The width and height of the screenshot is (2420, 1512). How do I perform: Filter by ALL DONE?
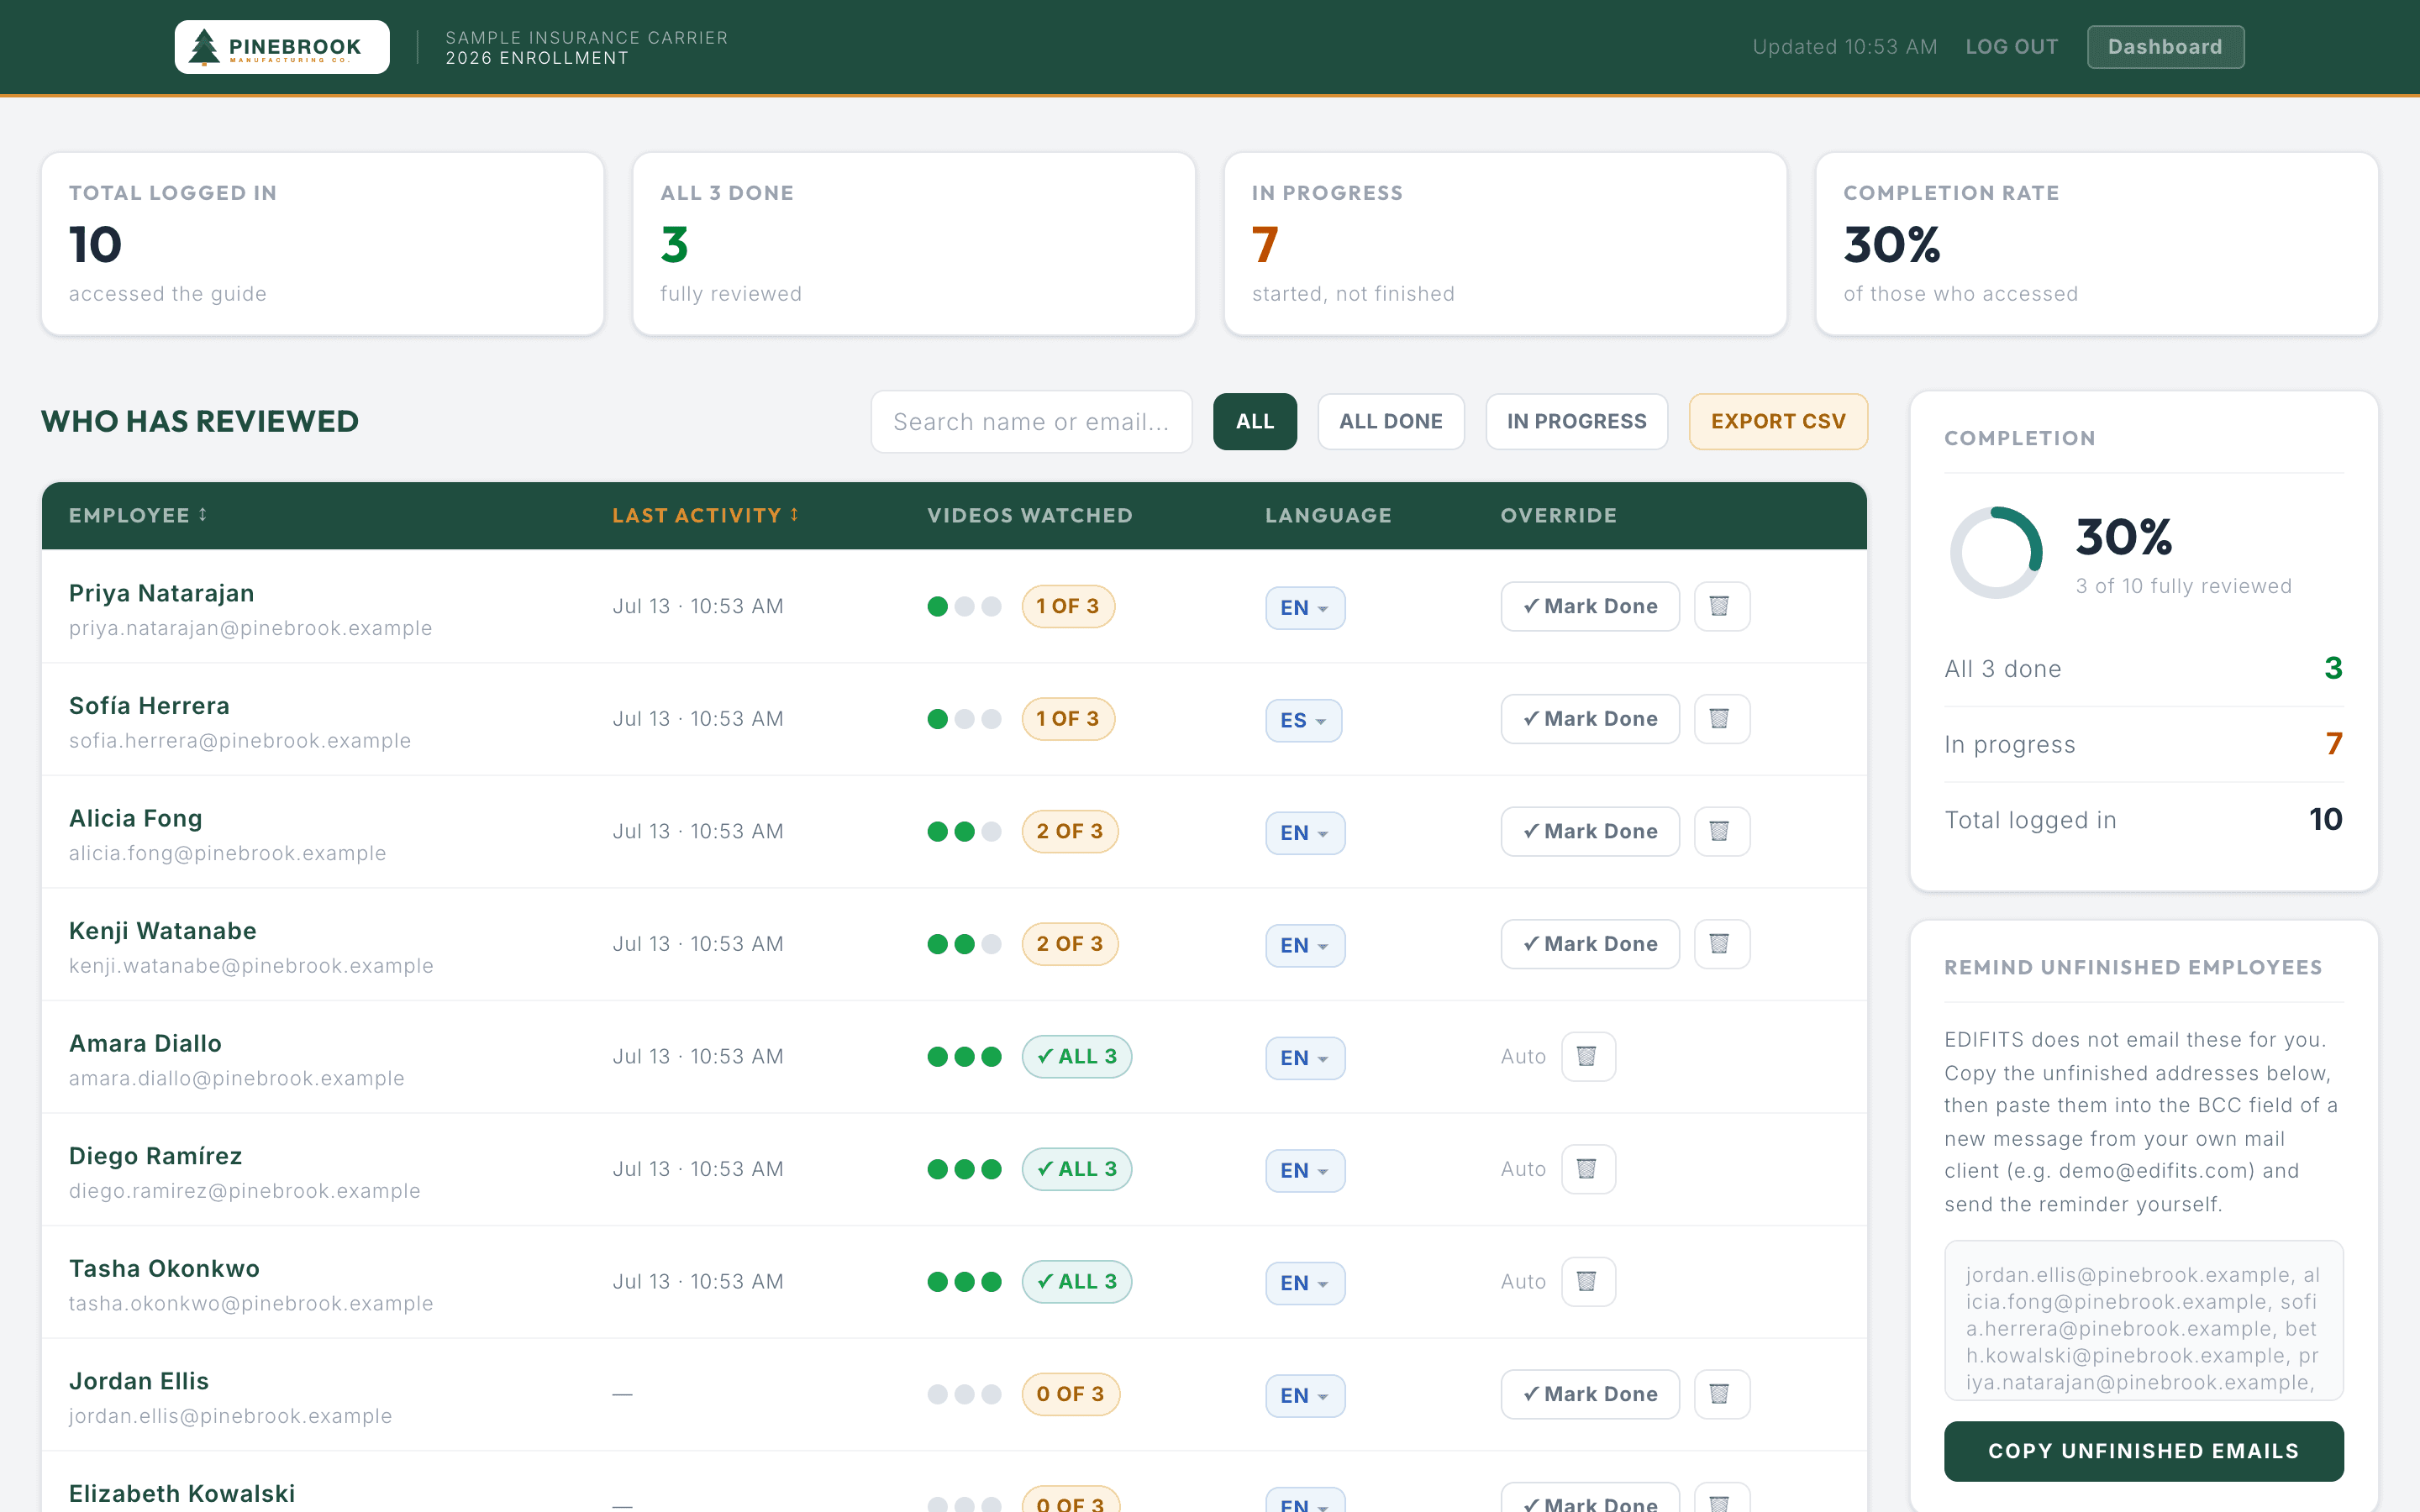pyautogui.click(x=1391, y=421)
